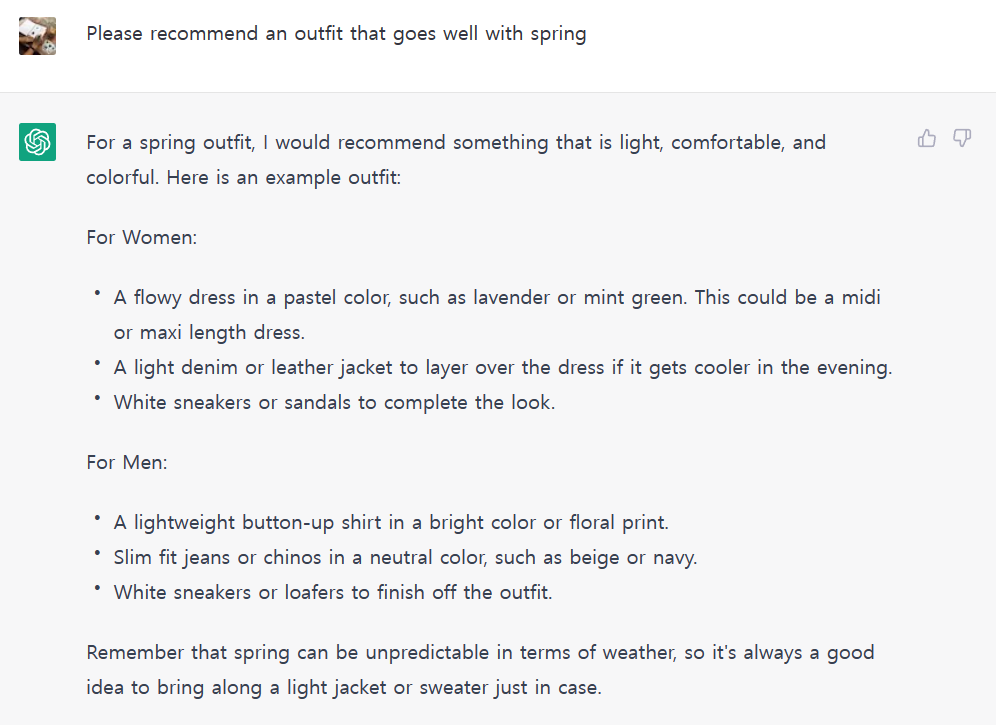
Task: Click the "For Men:" heading
Action: tap(128, 463)
